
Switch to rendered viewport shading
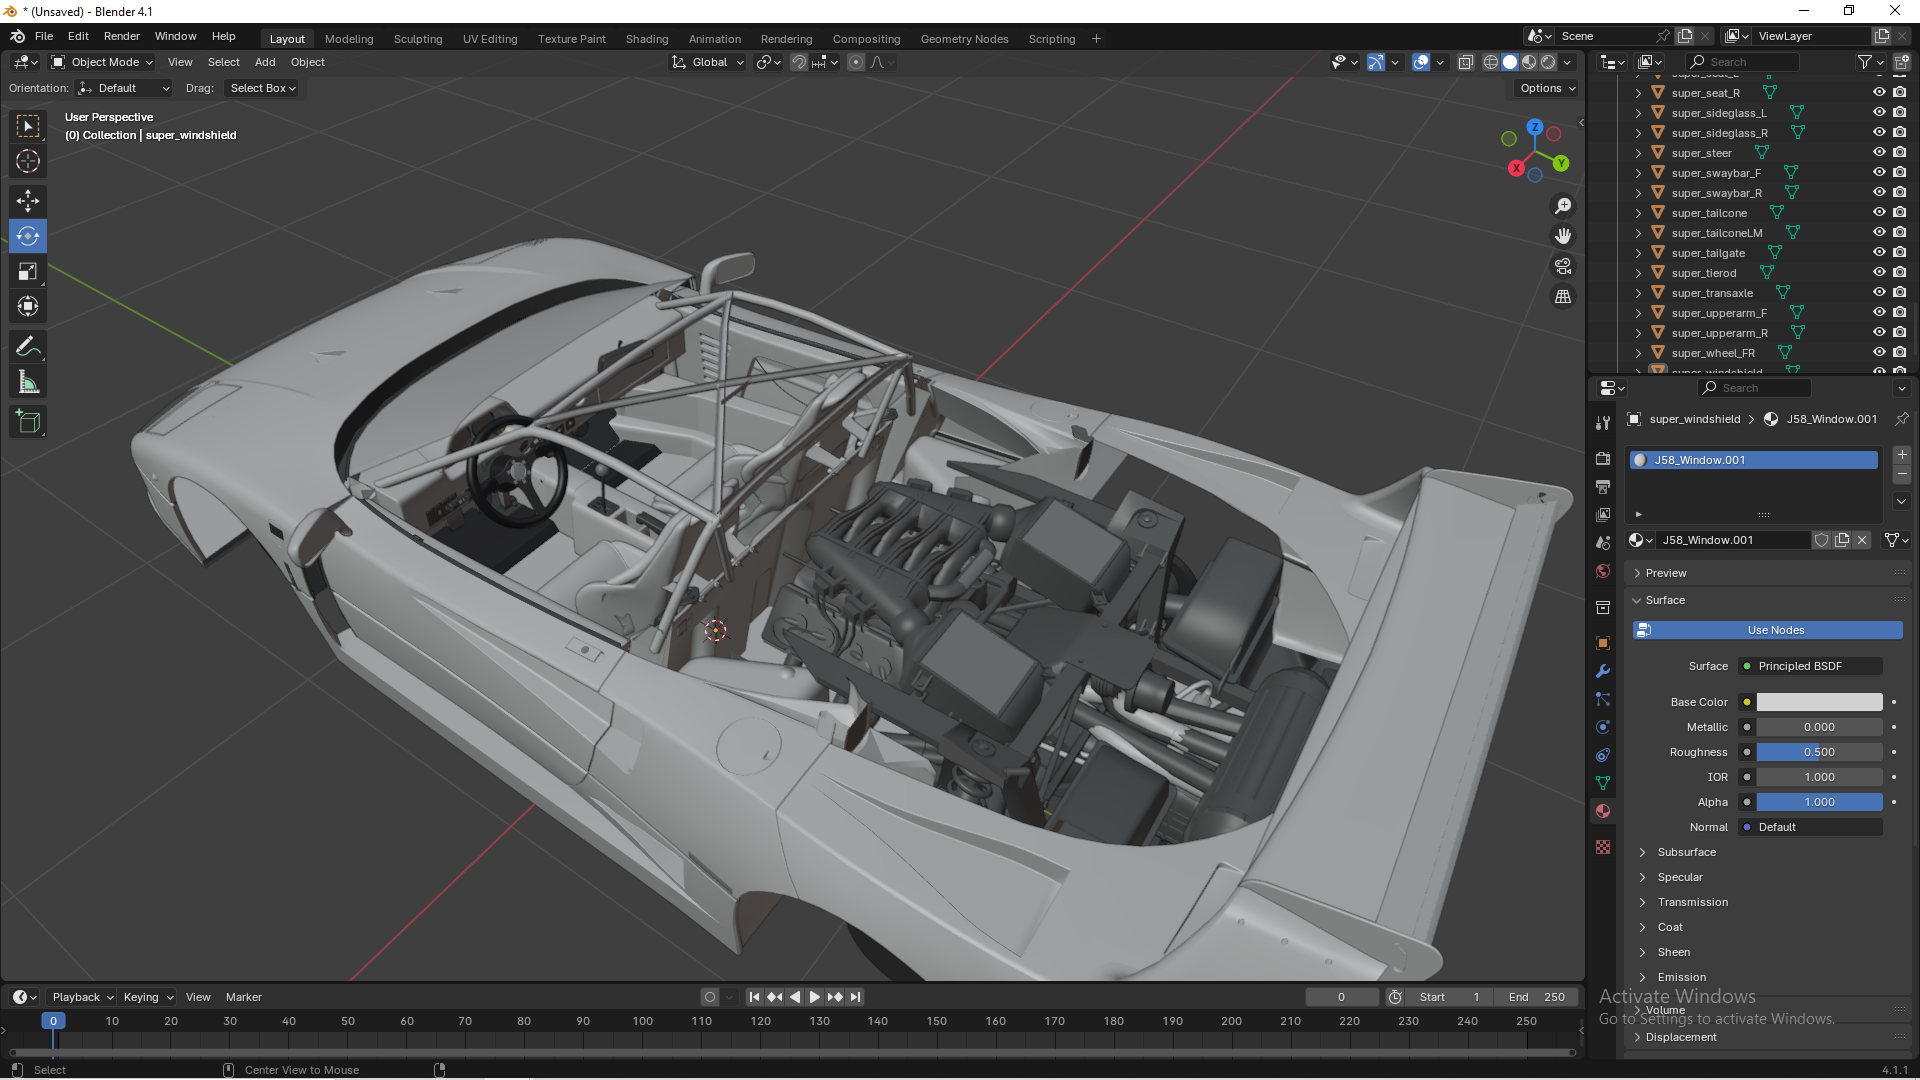(1548, 62)
